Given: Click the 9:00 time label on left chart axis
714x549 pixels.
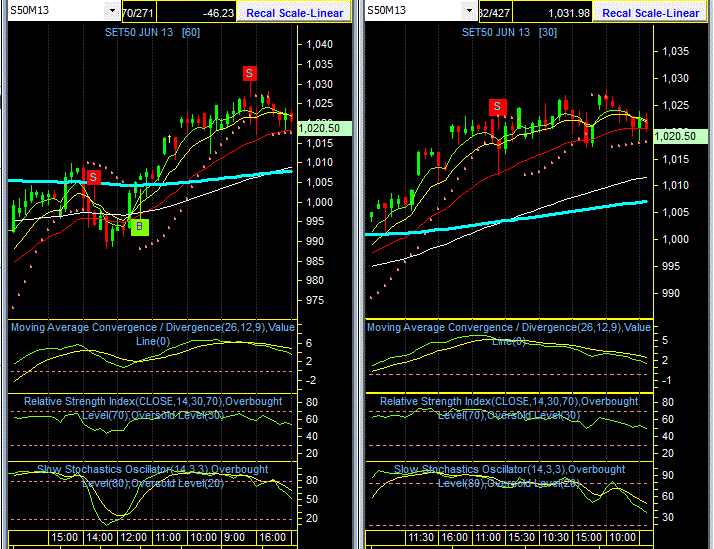Looking at the screenshot, I should coord(235,537).
